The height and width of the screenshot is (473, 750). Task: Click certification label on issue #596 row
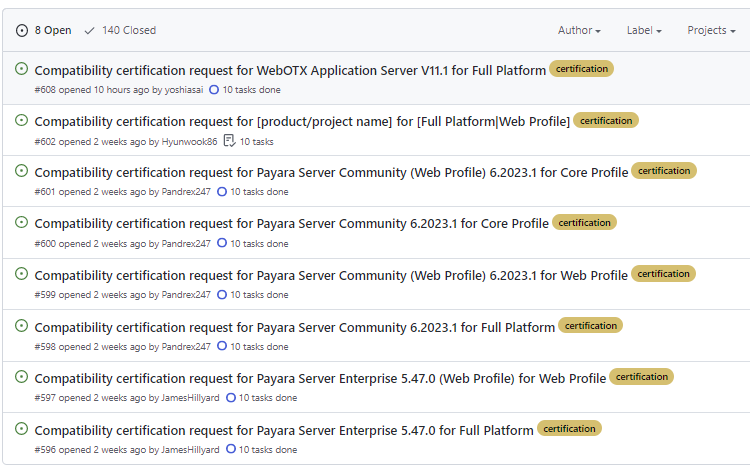pos(569,429)
